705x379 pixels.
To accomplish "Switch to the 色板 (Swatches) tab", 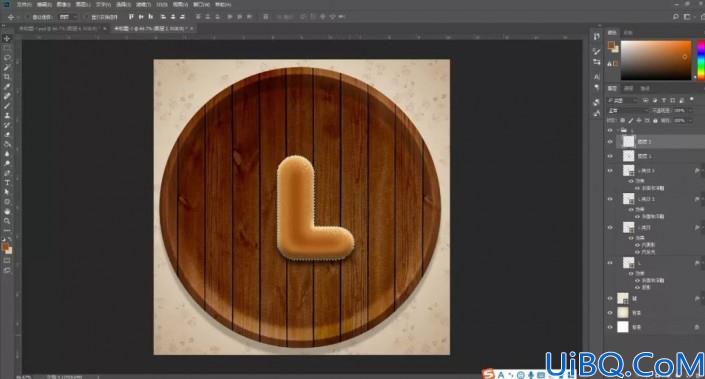I will [628, 32].
